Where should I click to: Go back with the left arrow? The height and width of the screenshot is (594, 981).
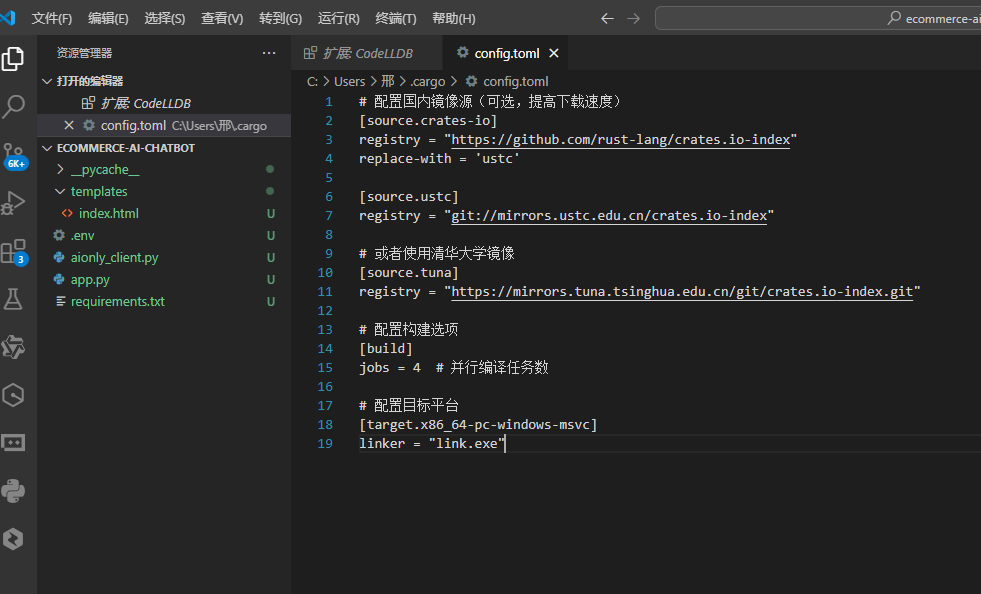(x=607, y=19)
